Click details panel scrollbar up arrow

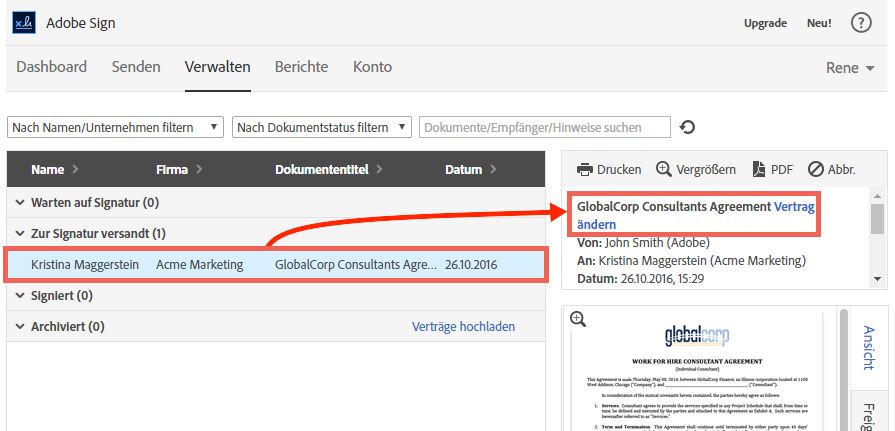tap(877, 196)
